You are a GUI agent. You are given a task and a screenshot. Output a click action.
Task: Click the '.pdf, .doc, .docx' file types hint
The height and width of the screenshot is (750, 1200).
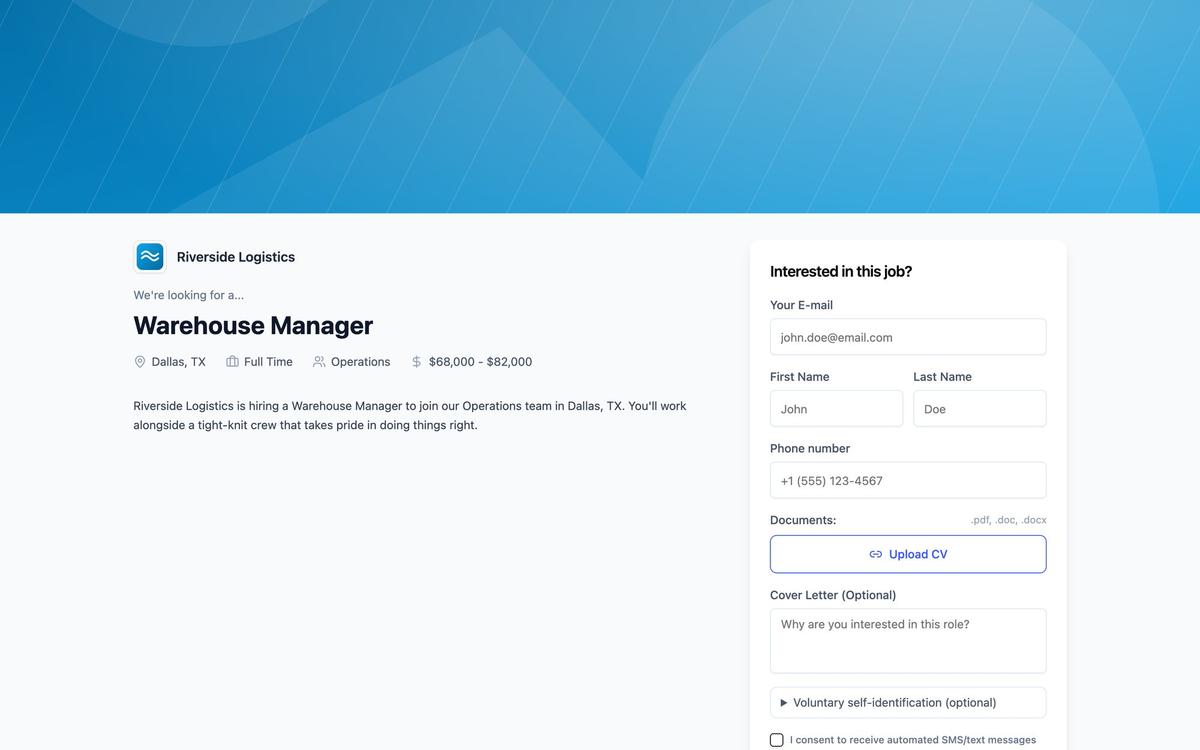click(1009, 520)
